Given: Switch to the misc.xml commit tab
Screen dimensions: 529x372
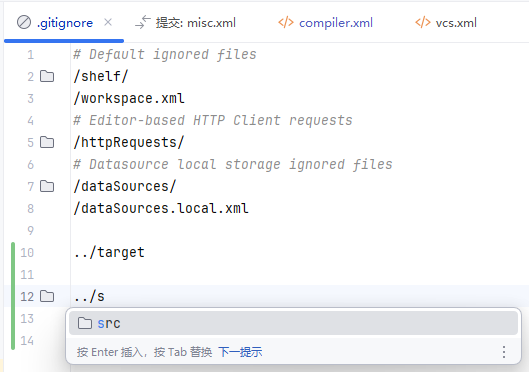Looking at the screenshot, I should point(185,23).
